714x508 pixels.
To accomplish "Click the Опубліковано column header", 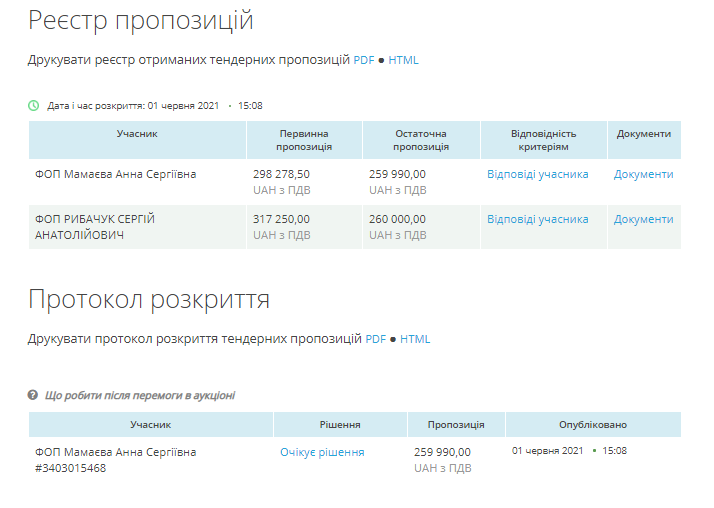I will [593, 425].
